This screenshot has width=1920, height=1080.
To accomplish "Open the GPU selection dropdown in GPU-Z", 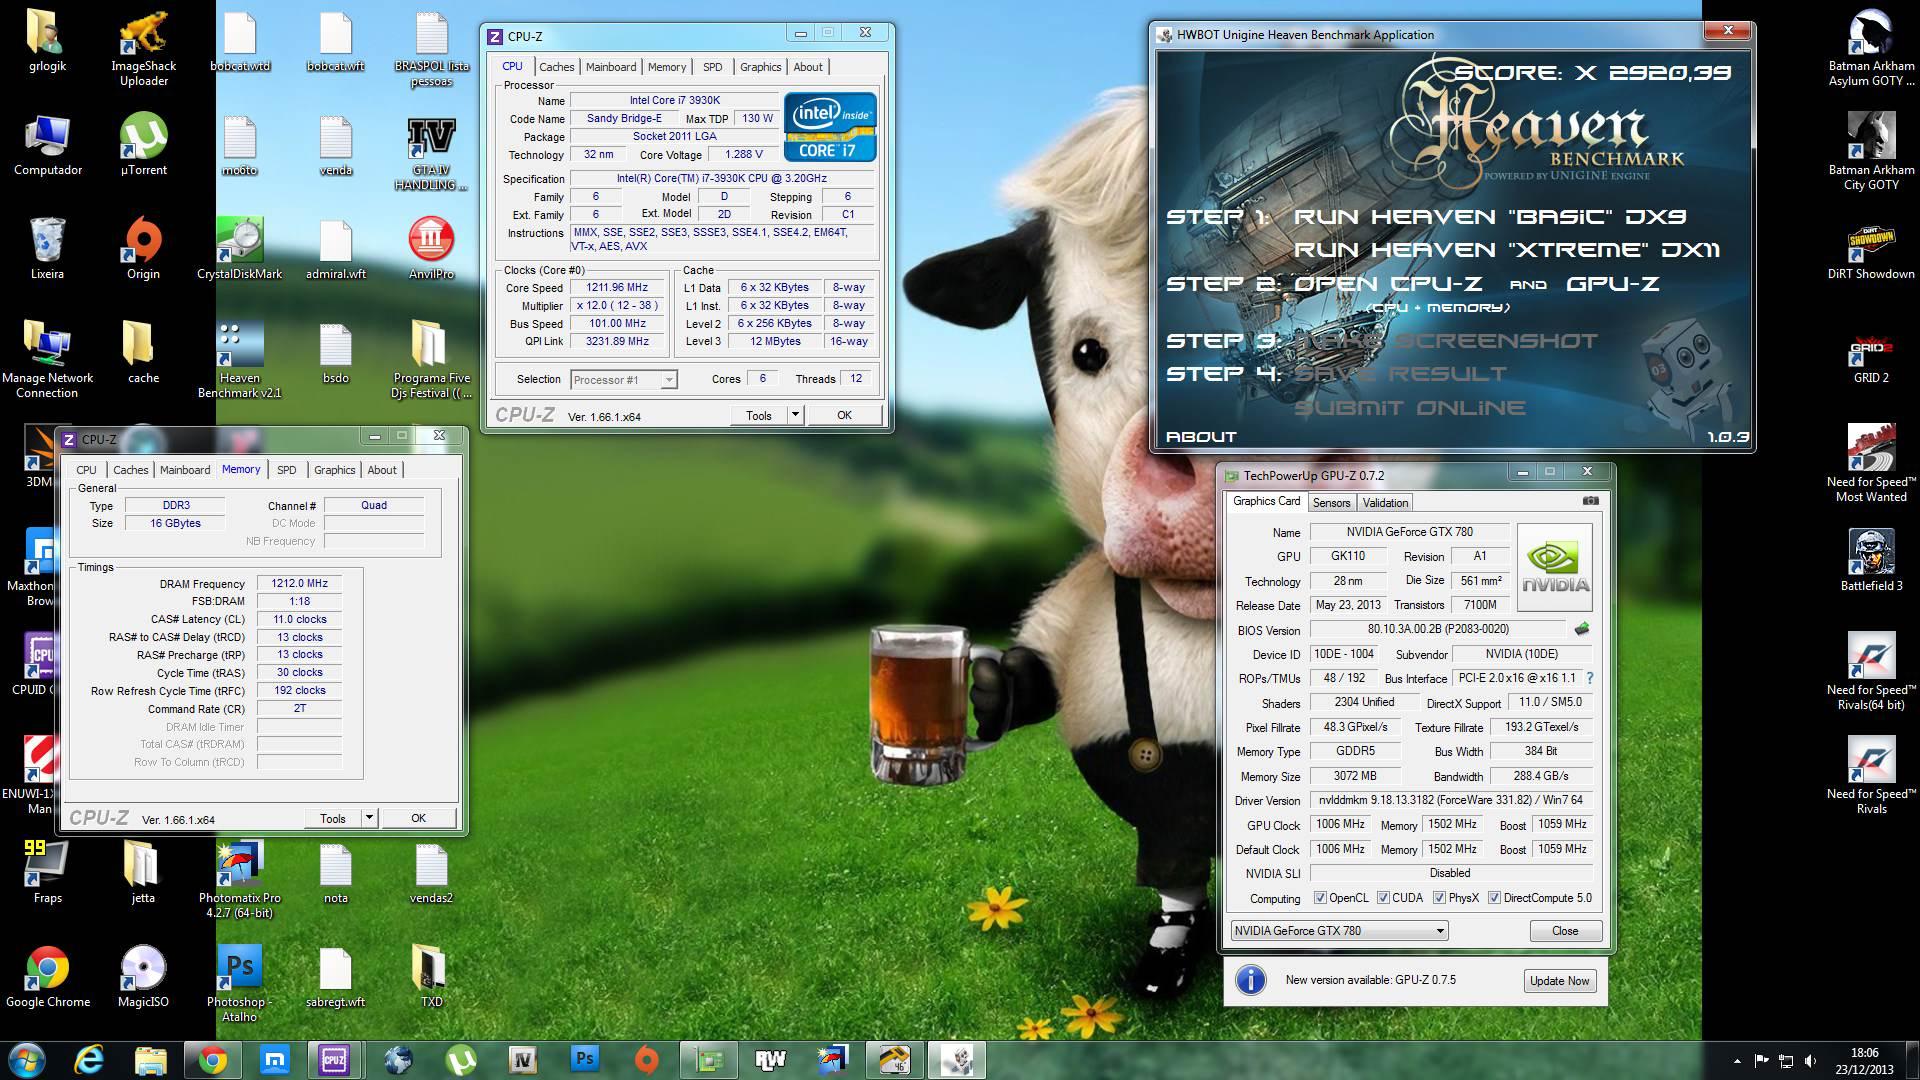I will point(1339,931).
